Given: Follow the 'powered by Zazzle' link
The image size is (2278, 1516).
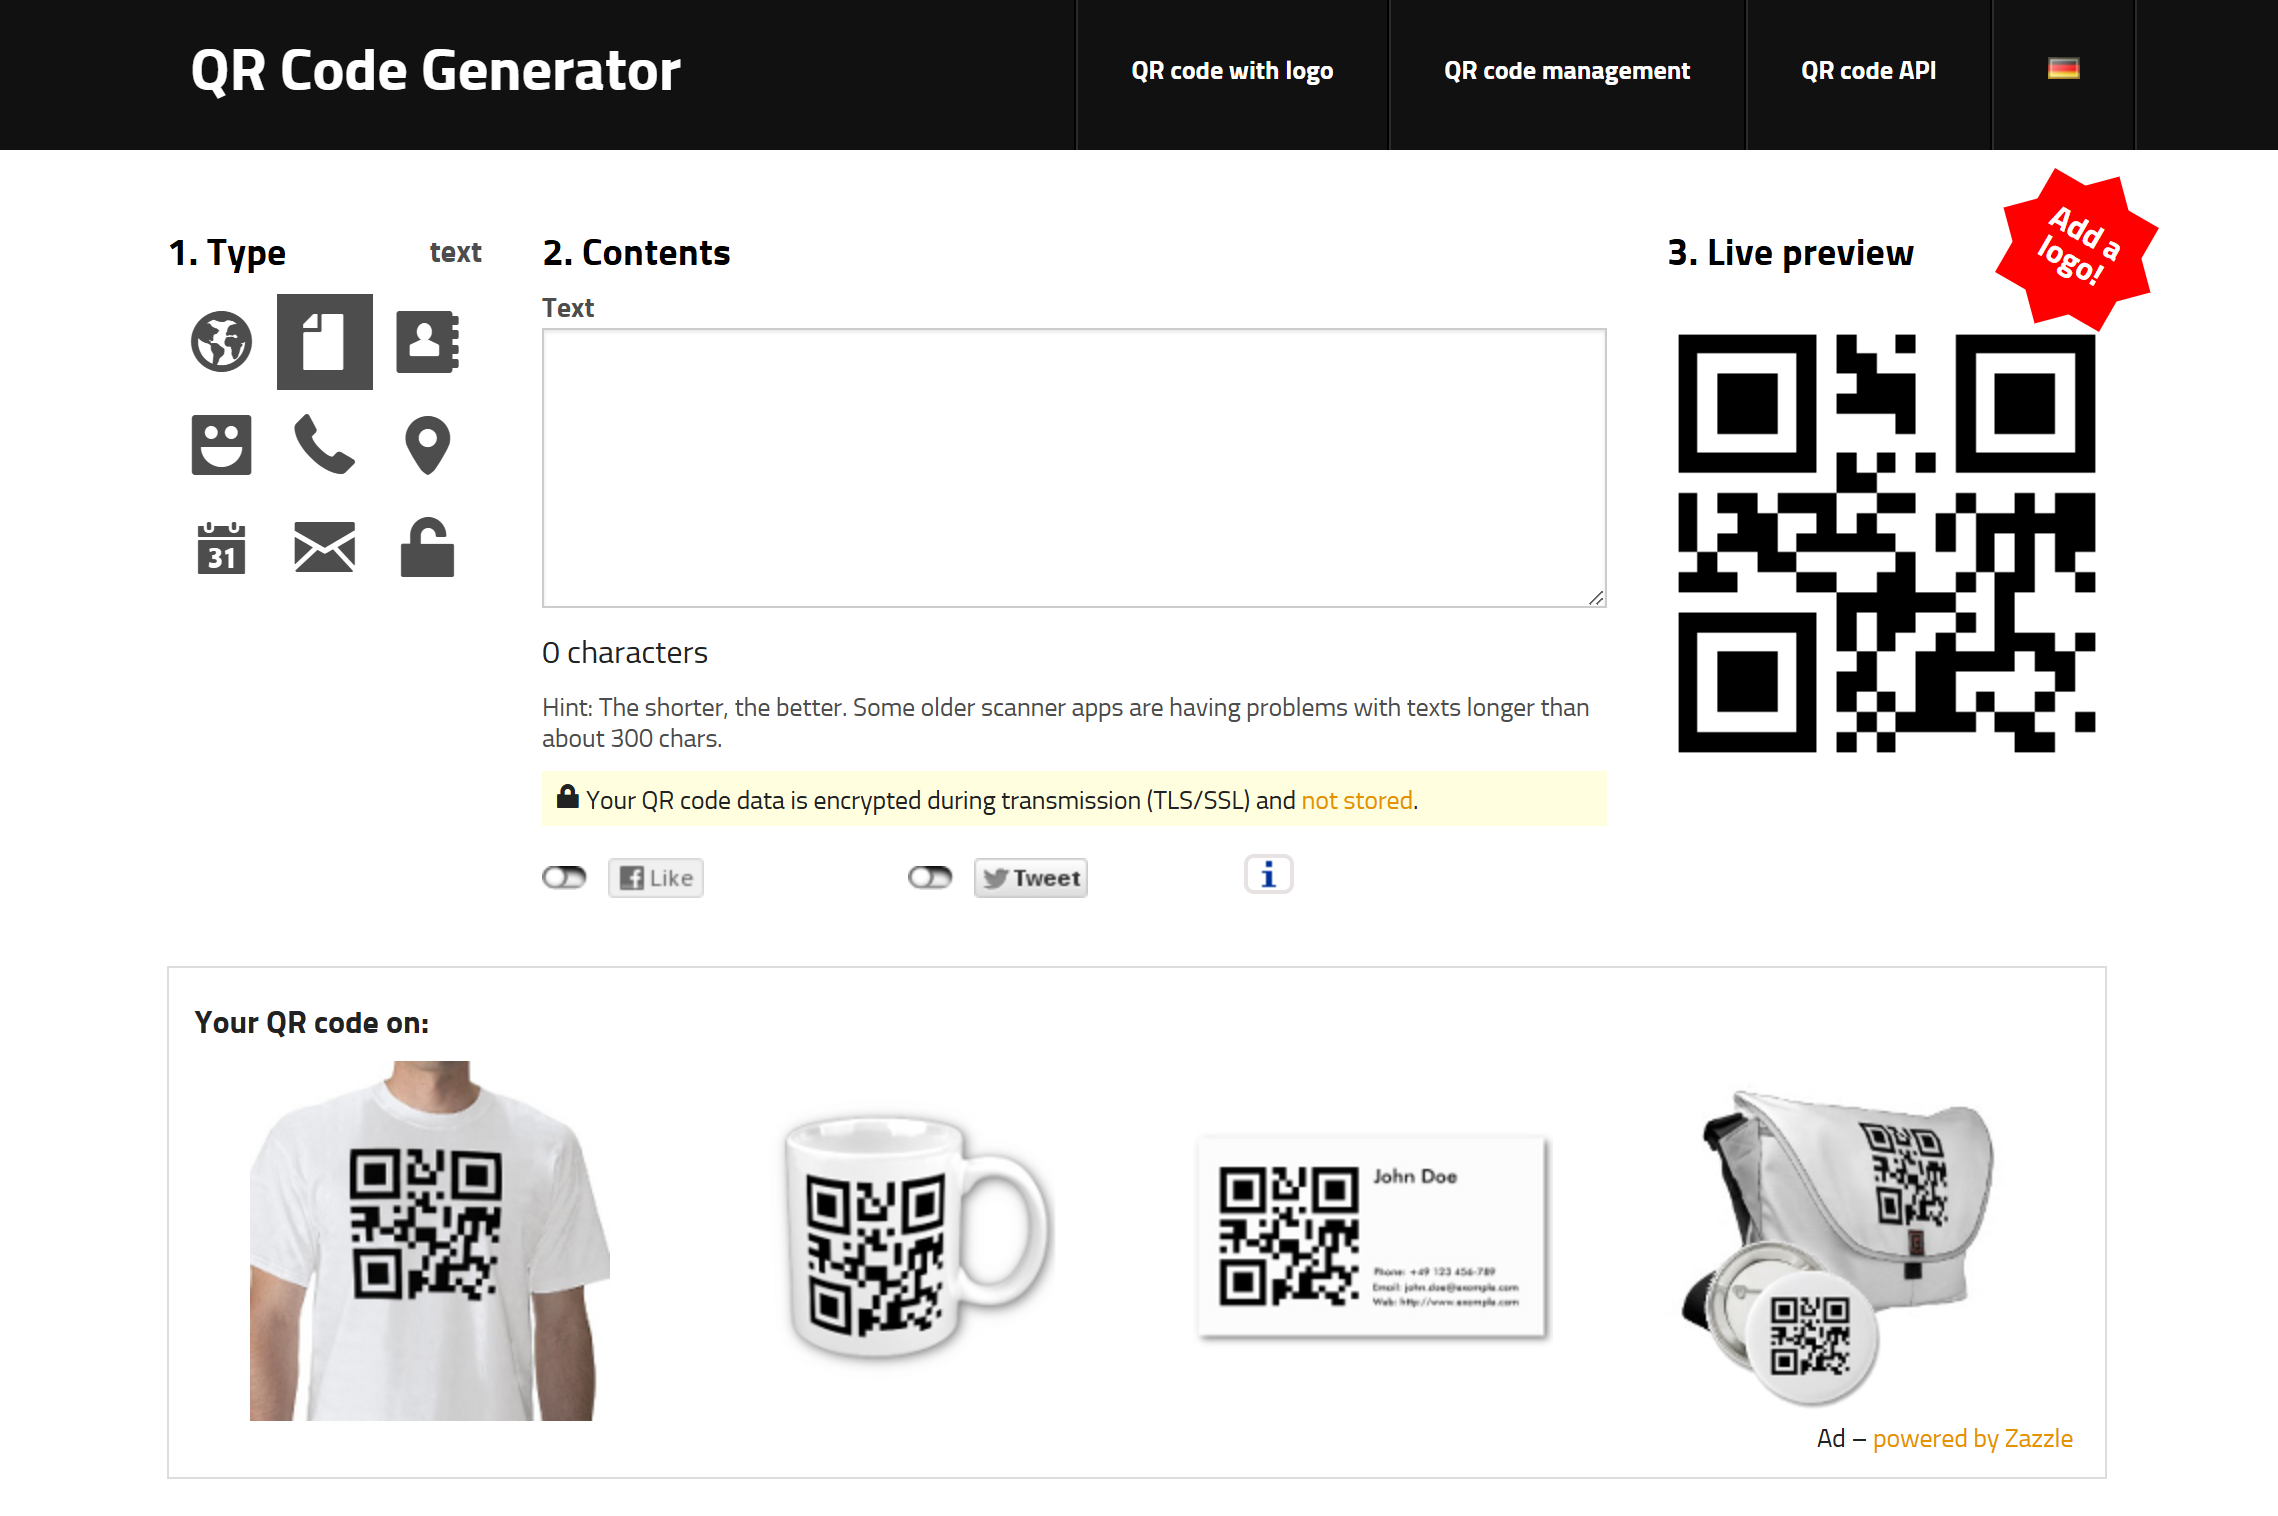Looking at the screenshot, I should (x=1972, y=1439).
